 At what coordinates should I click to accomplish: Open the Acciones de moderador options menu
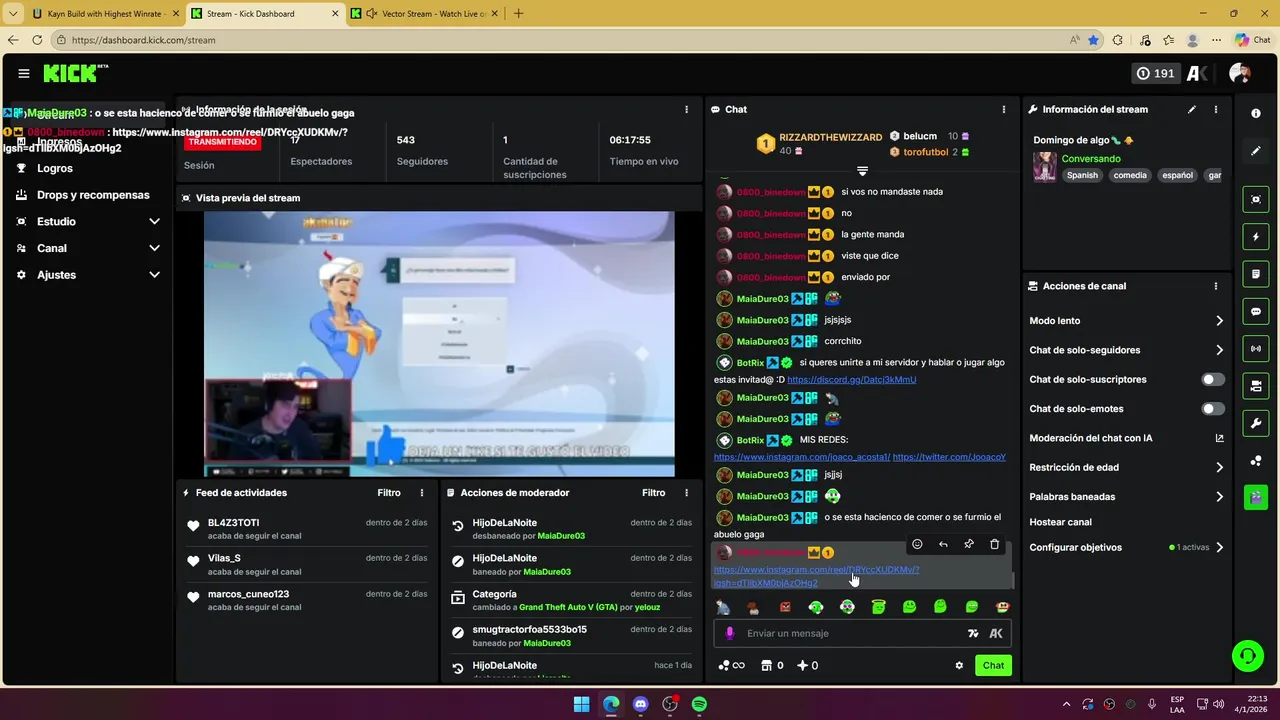(686, 493)
